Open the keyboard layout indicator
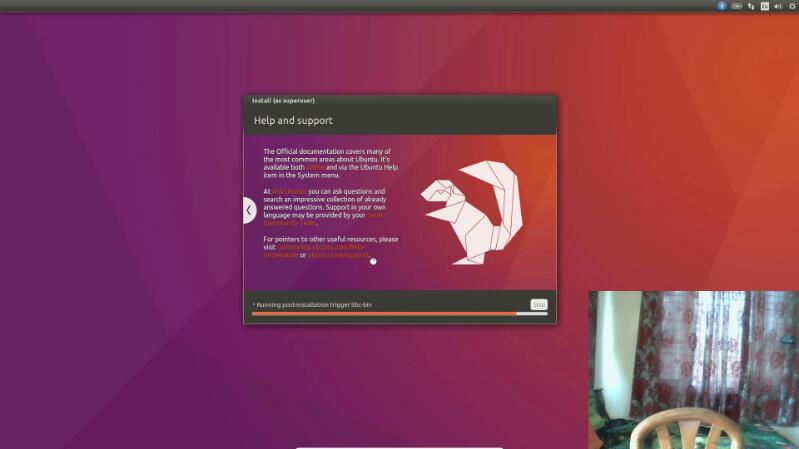The image size is (799, 449). pyautogui.click(x=765, y=6)
